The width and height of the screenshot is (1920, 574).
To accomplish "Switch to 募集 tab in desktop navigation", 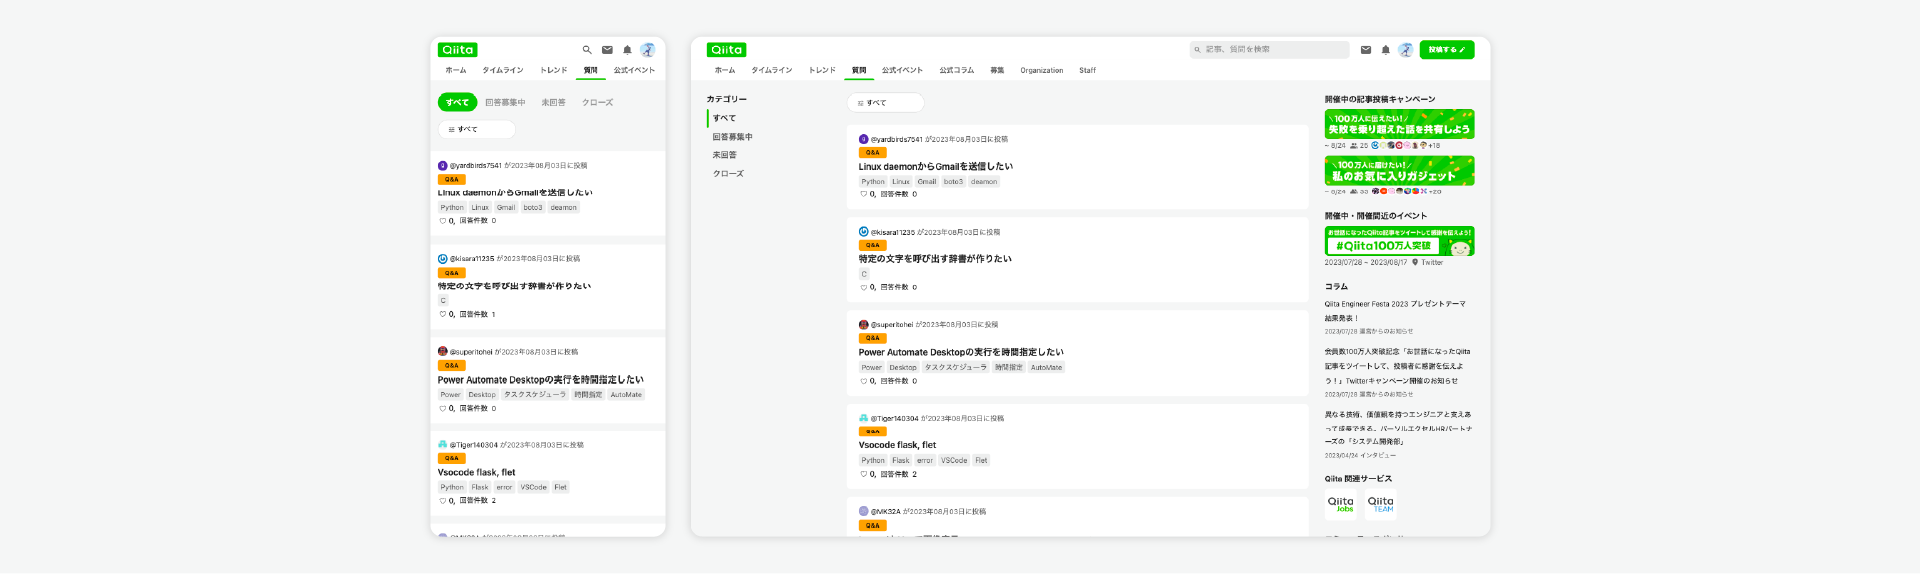I will coord(997,70).
